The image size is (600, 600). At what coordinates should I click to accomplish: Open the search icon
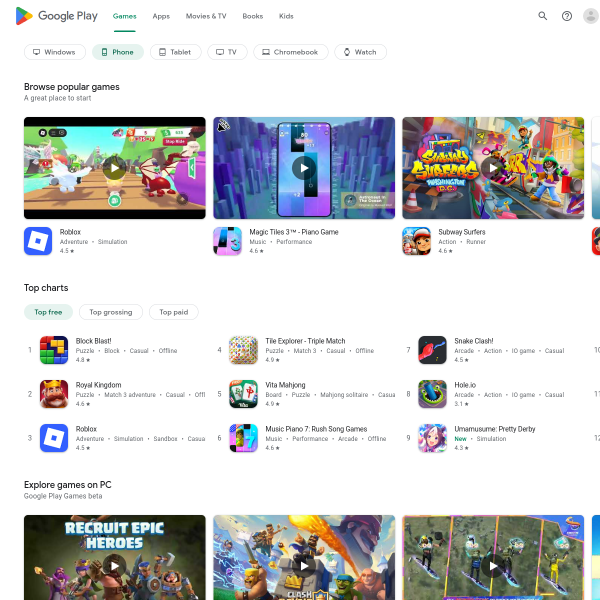coord(542,16)
